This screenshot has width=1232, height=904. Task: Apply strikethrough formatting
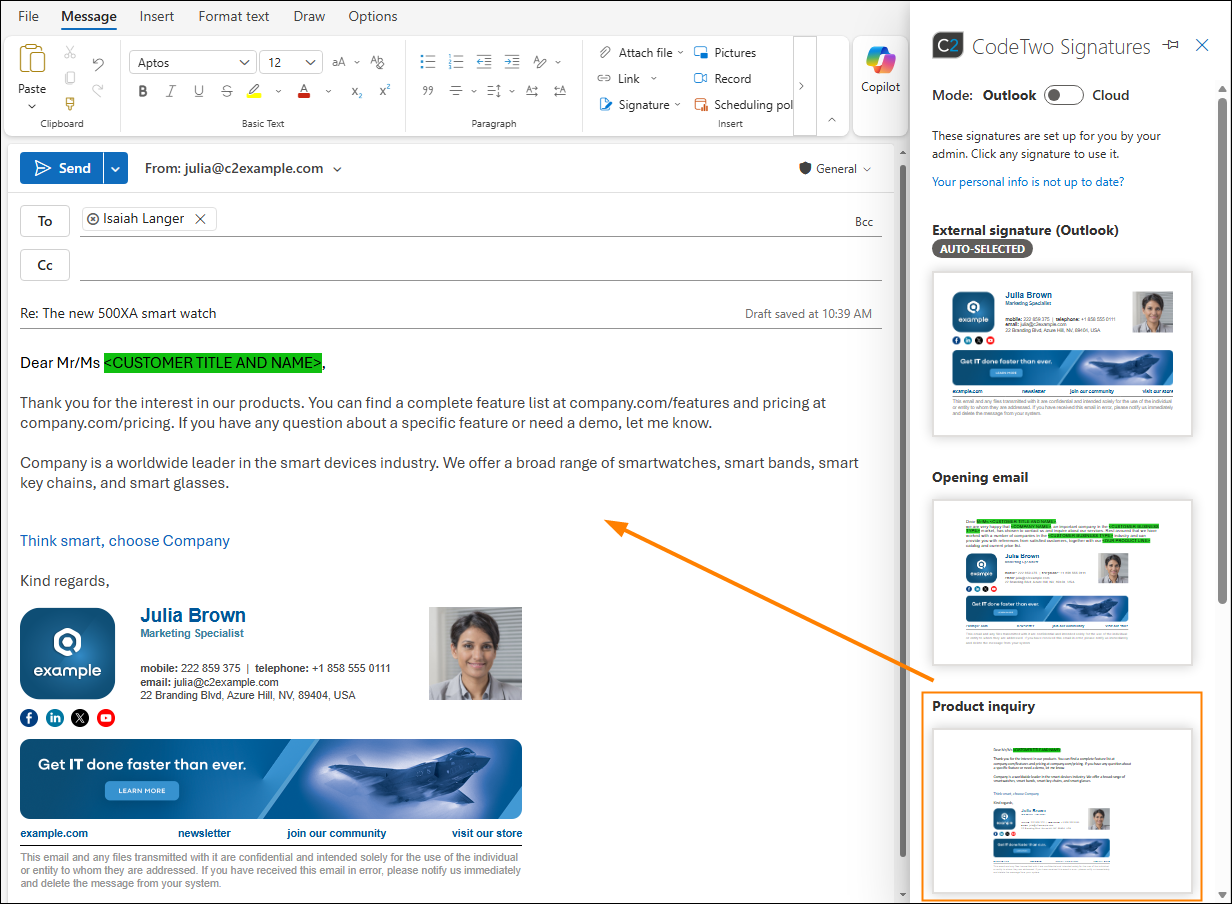pos(226,91)
